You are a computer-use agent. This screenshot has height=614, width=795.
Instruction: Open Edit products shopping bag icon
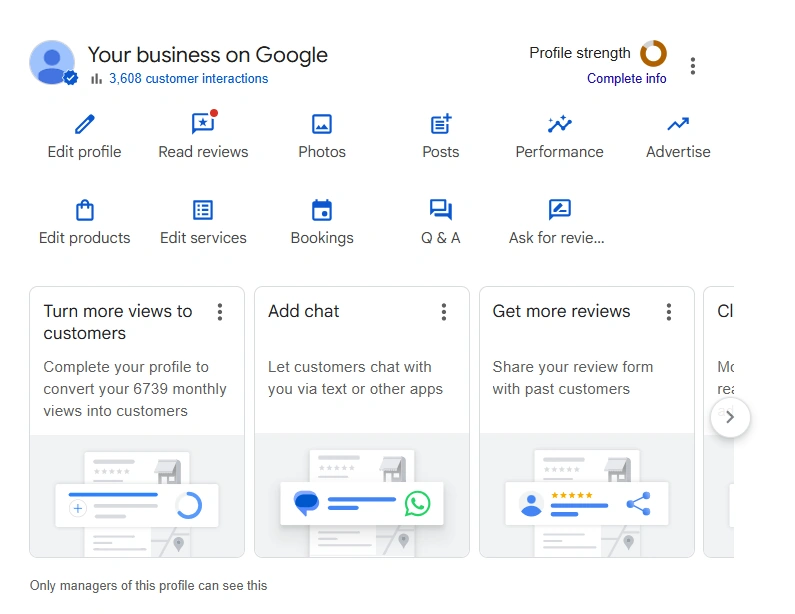pos(85,210)
